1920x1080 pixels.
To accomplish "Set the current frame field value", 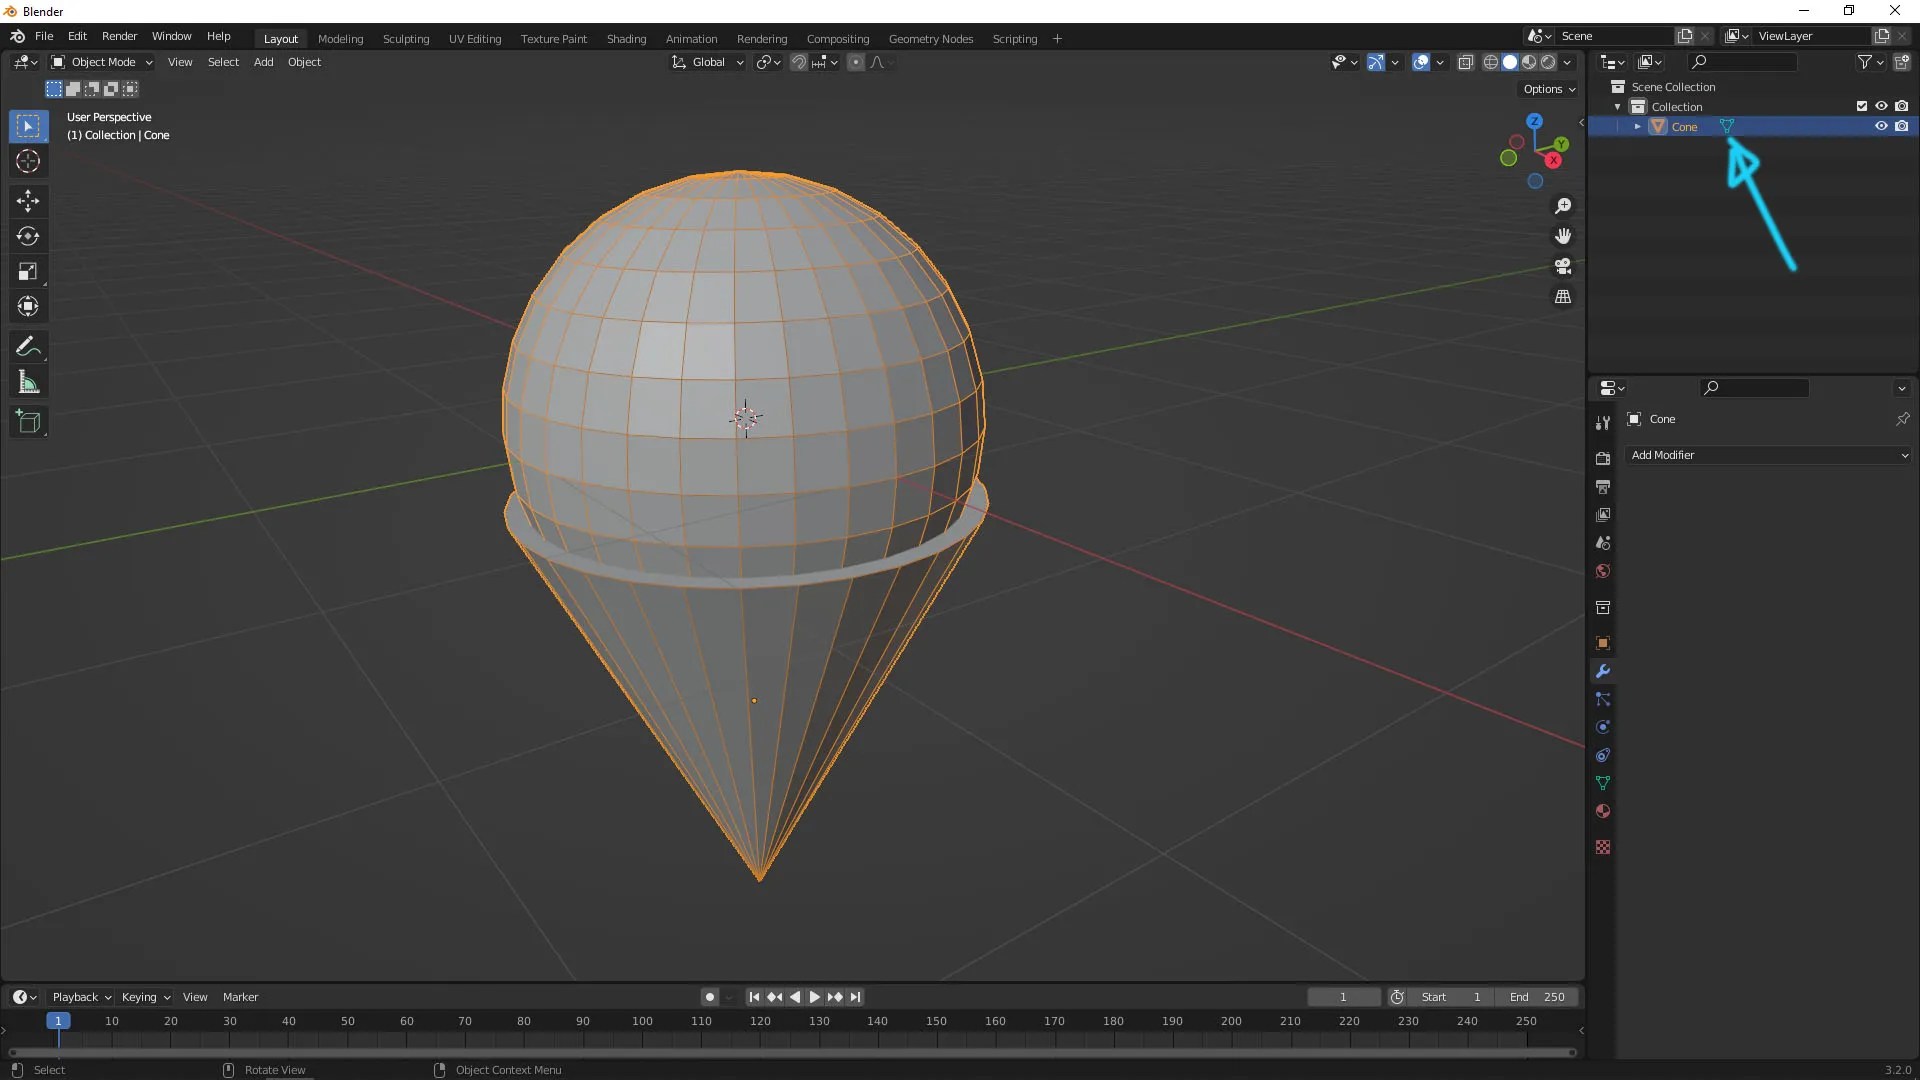I will (x=1344, y=996).
